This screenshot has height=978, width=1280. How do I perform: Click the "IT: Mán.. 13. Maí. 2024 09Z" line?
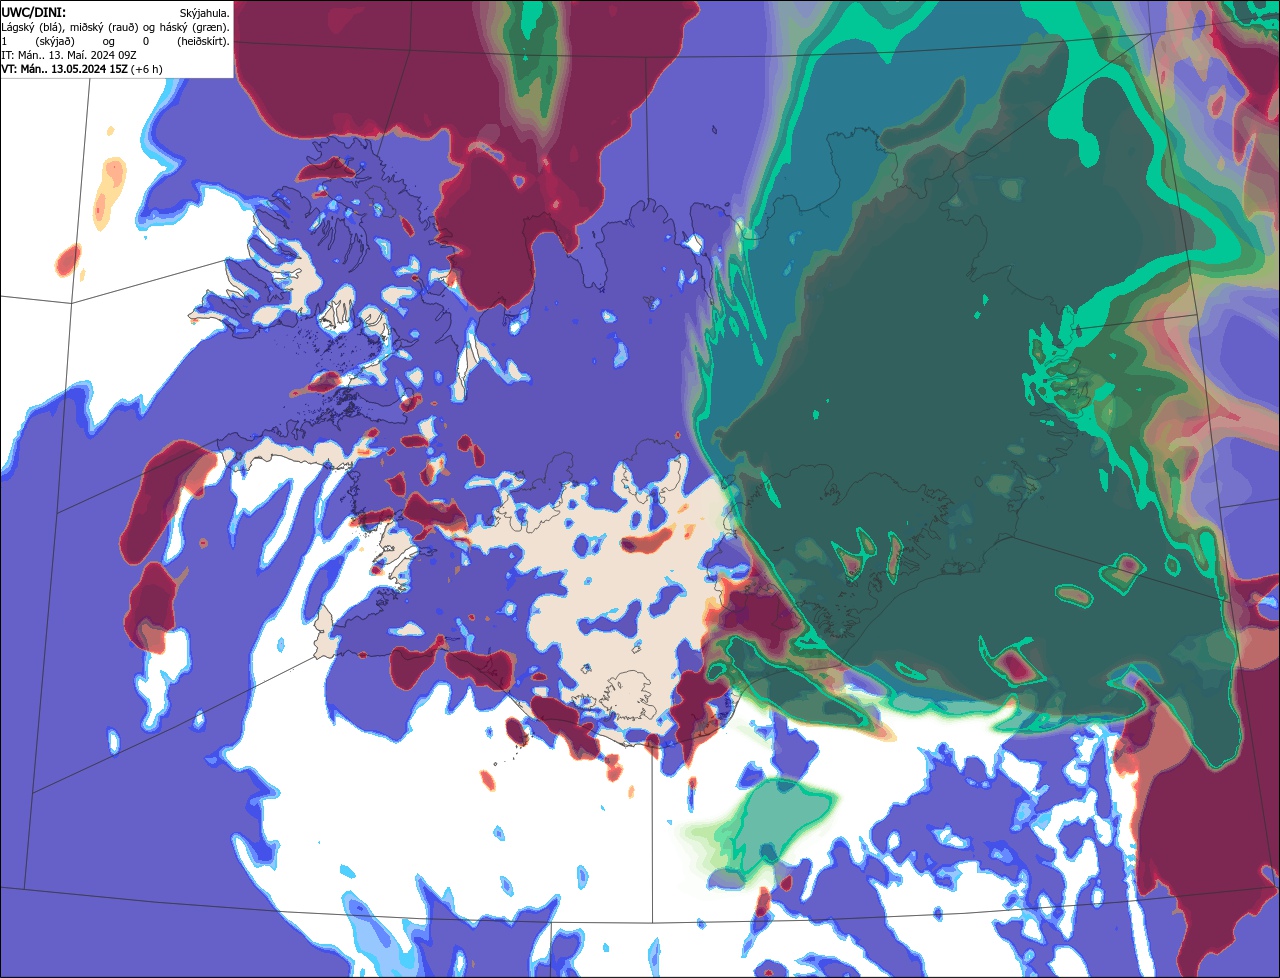[x=69, y=55]
